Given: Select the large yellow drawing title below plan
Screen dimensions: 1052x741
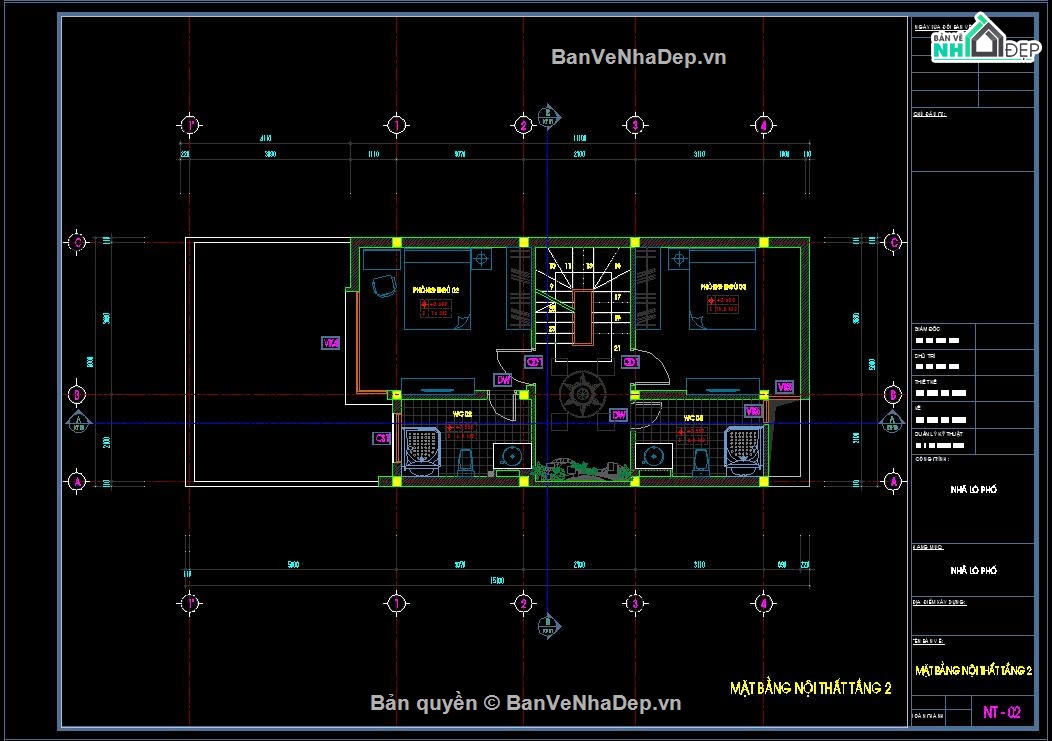Looking at the screenshot, I should [x=810, y=688].
